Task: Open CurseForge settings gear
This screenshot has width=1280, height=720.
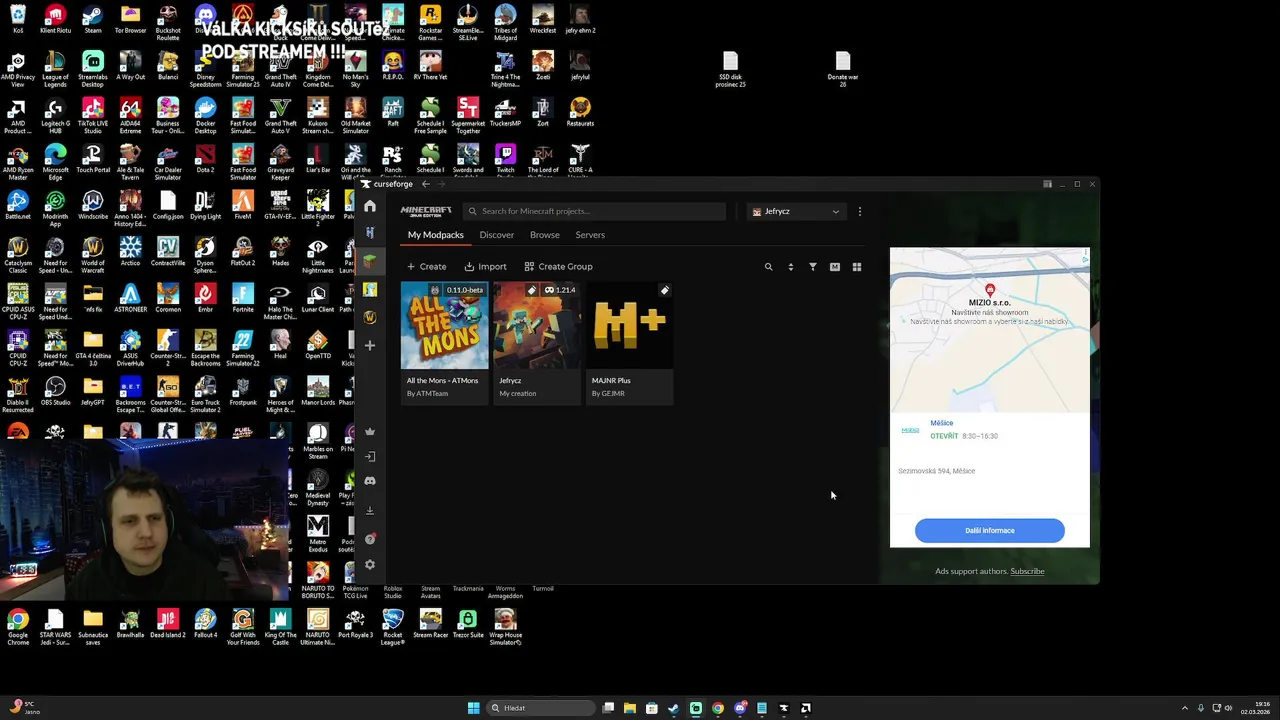Action: (370, 565)
